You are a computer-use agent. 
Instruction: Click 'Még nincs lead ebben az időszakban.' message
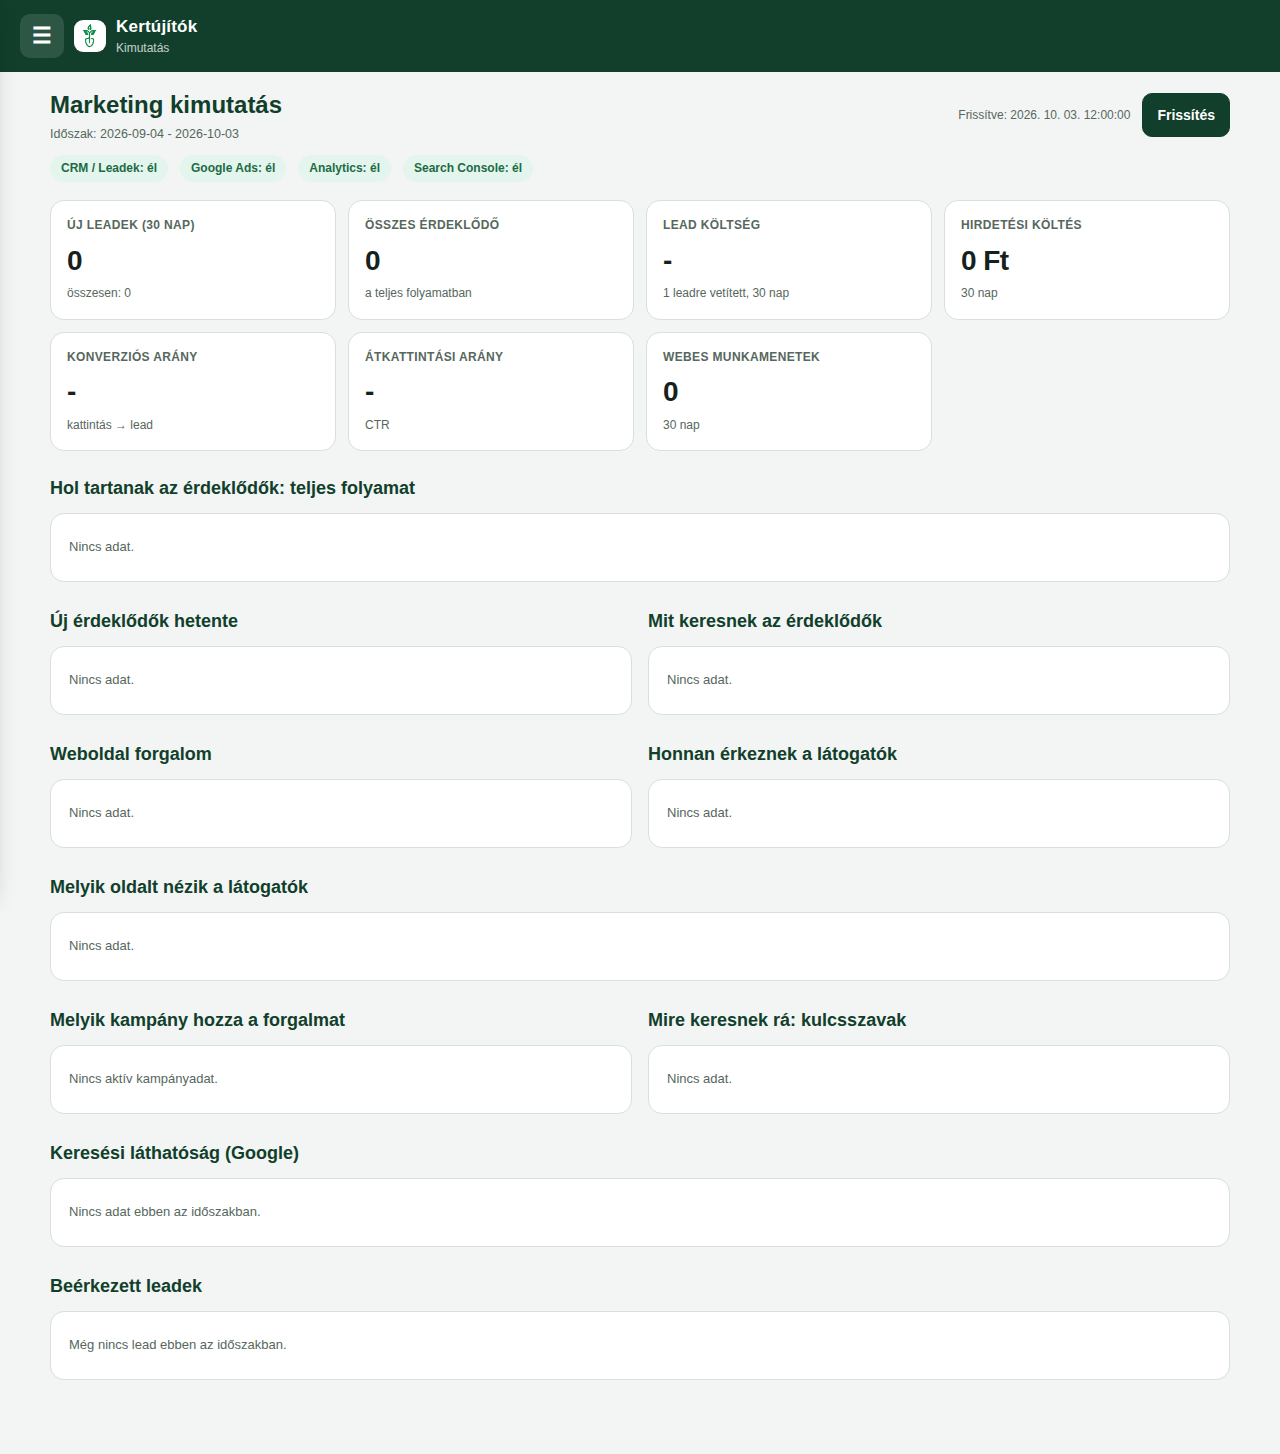(x=178, y=1345)
